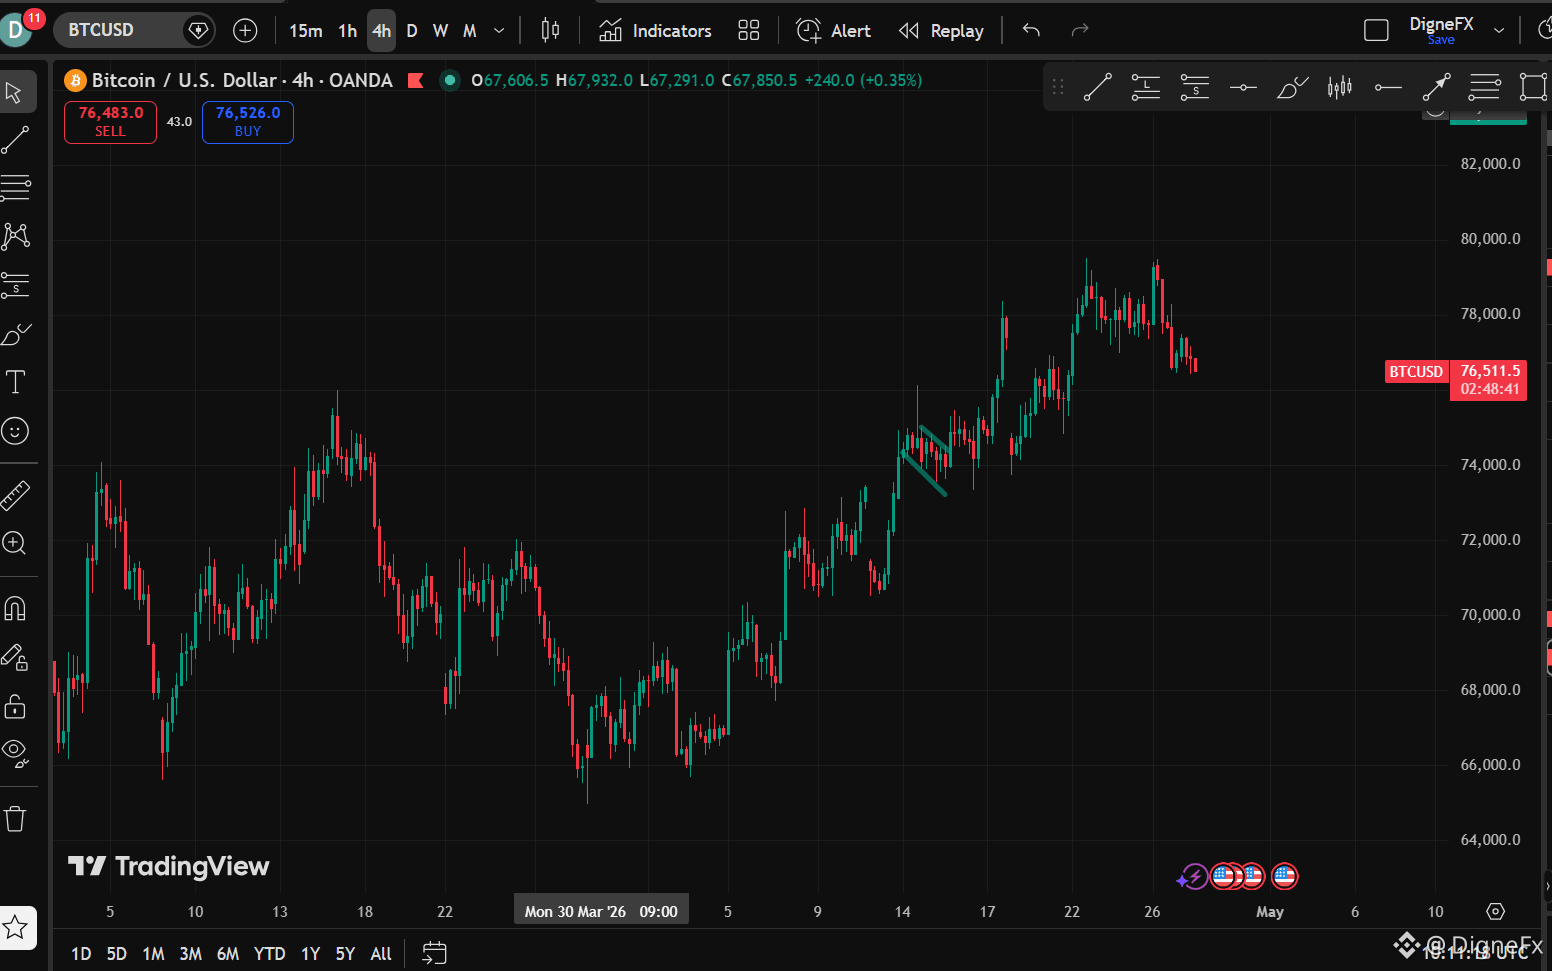The image size is (1552, 971).
Task: Toggle magnet mode for drawings
Action: 15,608
